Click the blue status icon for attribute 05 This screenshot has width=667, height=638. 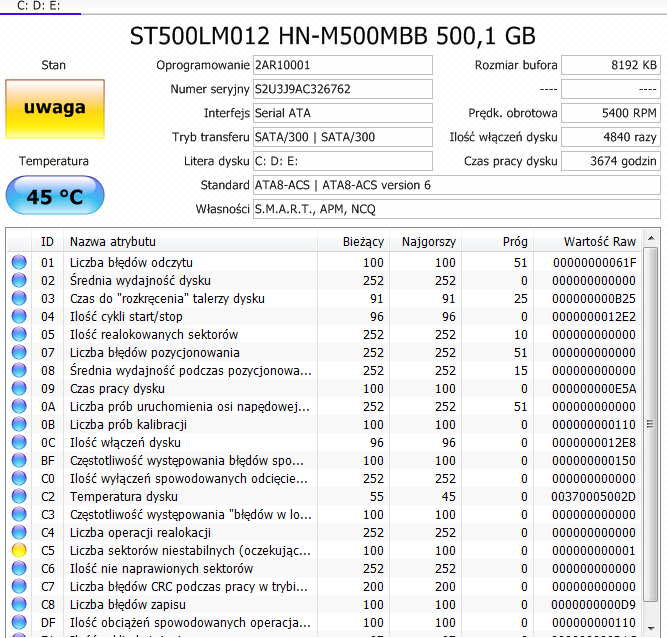pyautogui.click(x=19, y=334)
